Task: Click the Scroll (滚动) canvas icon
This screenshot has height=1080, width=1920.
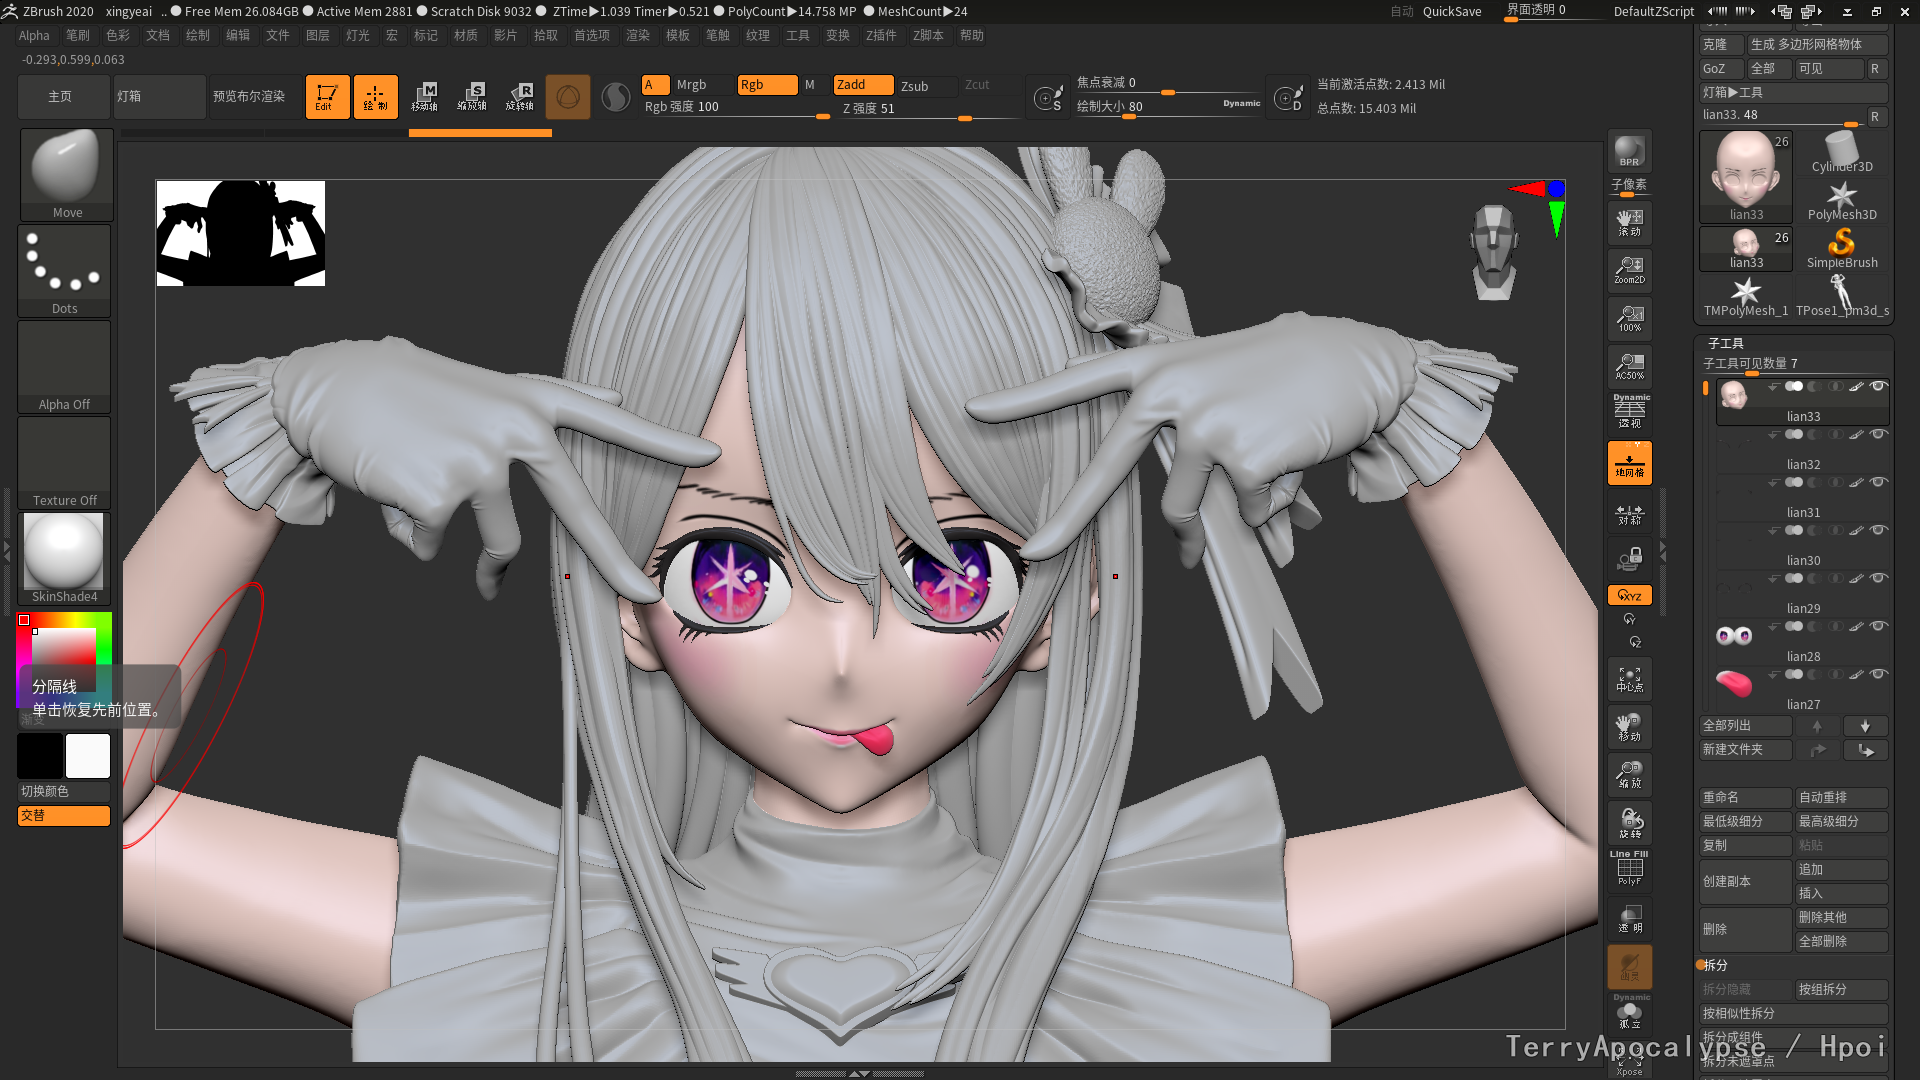Action: click(1629, 222)
